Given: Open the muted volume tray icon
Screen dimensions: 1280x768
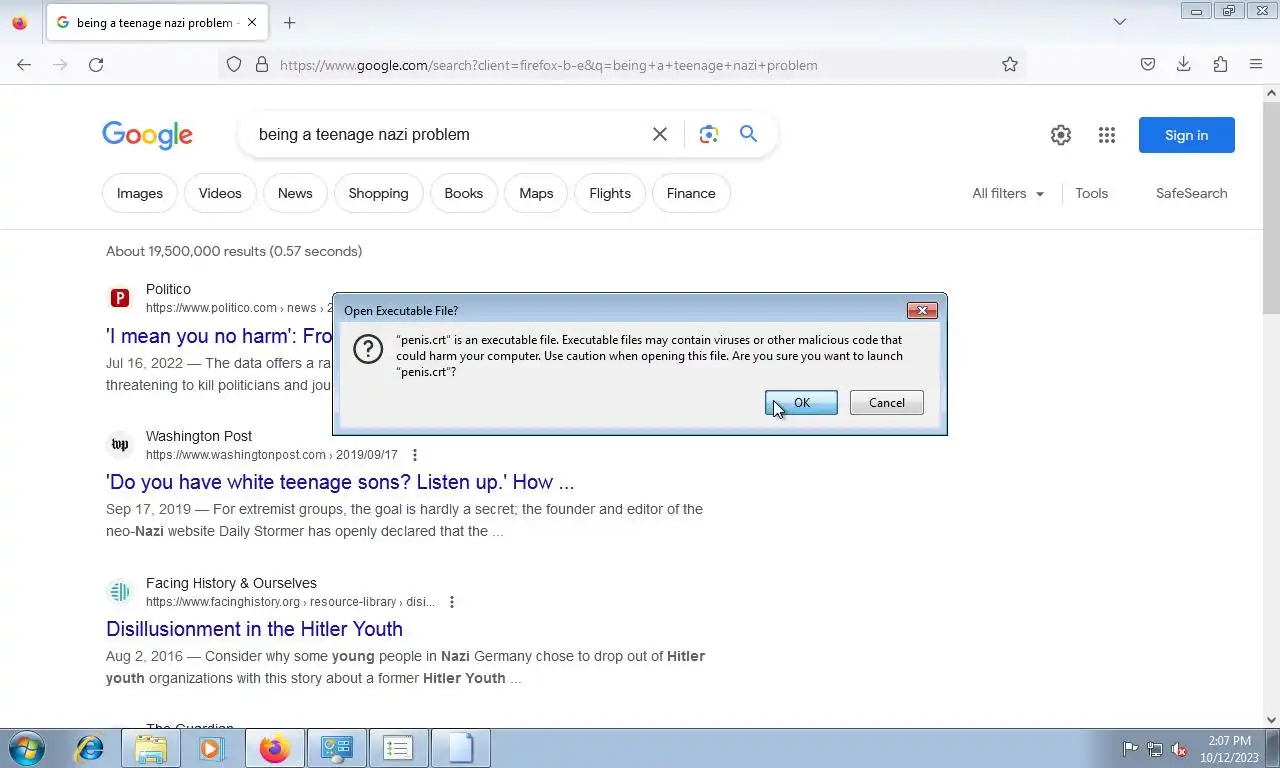Looking at the screenshot, I should click(x=1179, y=749).
